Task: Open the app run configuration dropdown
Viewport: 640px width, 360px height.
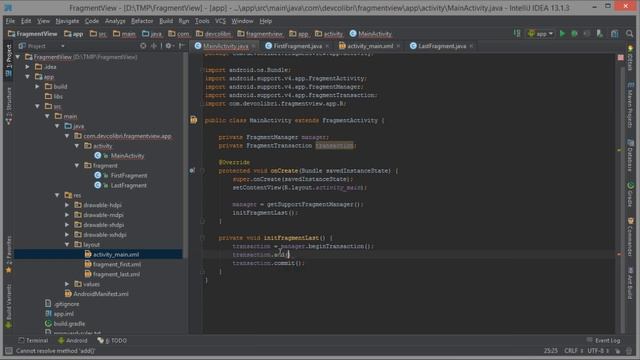Action: (541, 33)
